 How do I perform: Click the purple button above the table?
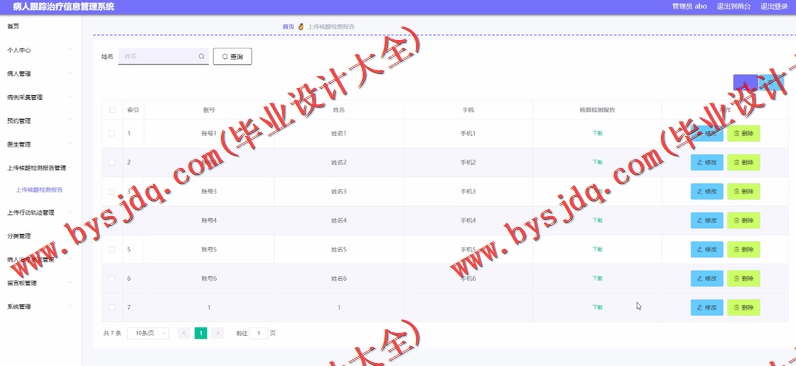coord(745,83)
